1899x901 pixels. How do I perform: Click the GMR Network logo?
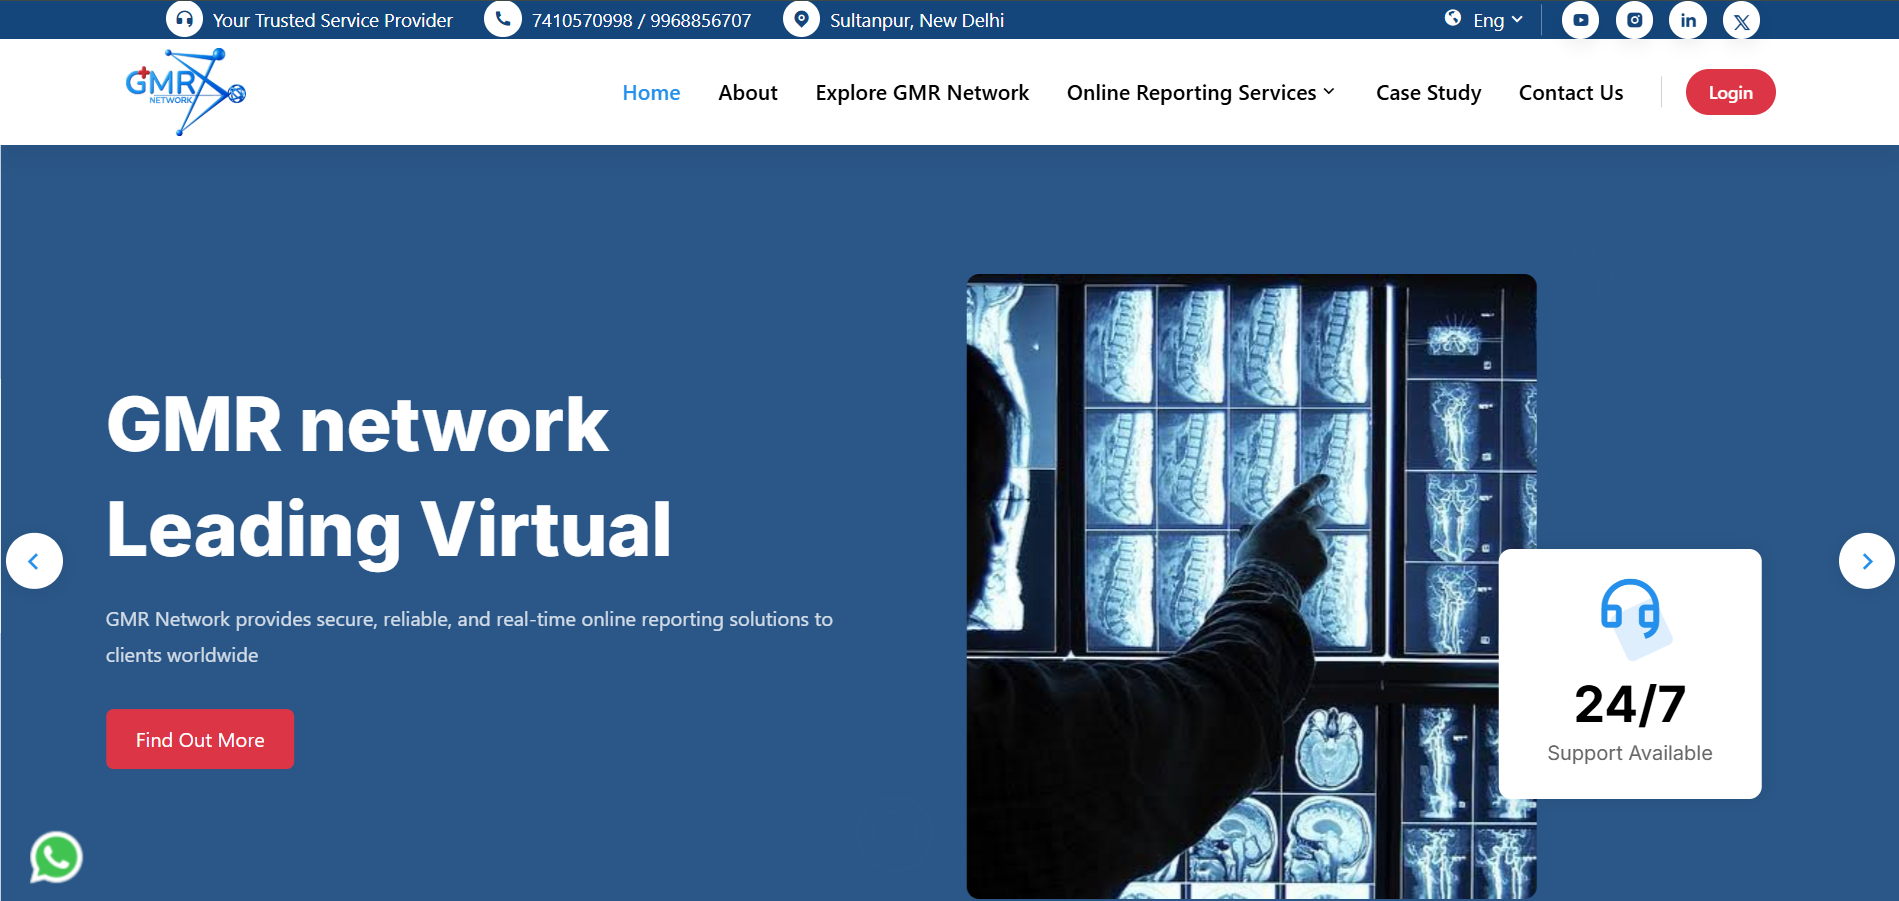tap(185, 92)
